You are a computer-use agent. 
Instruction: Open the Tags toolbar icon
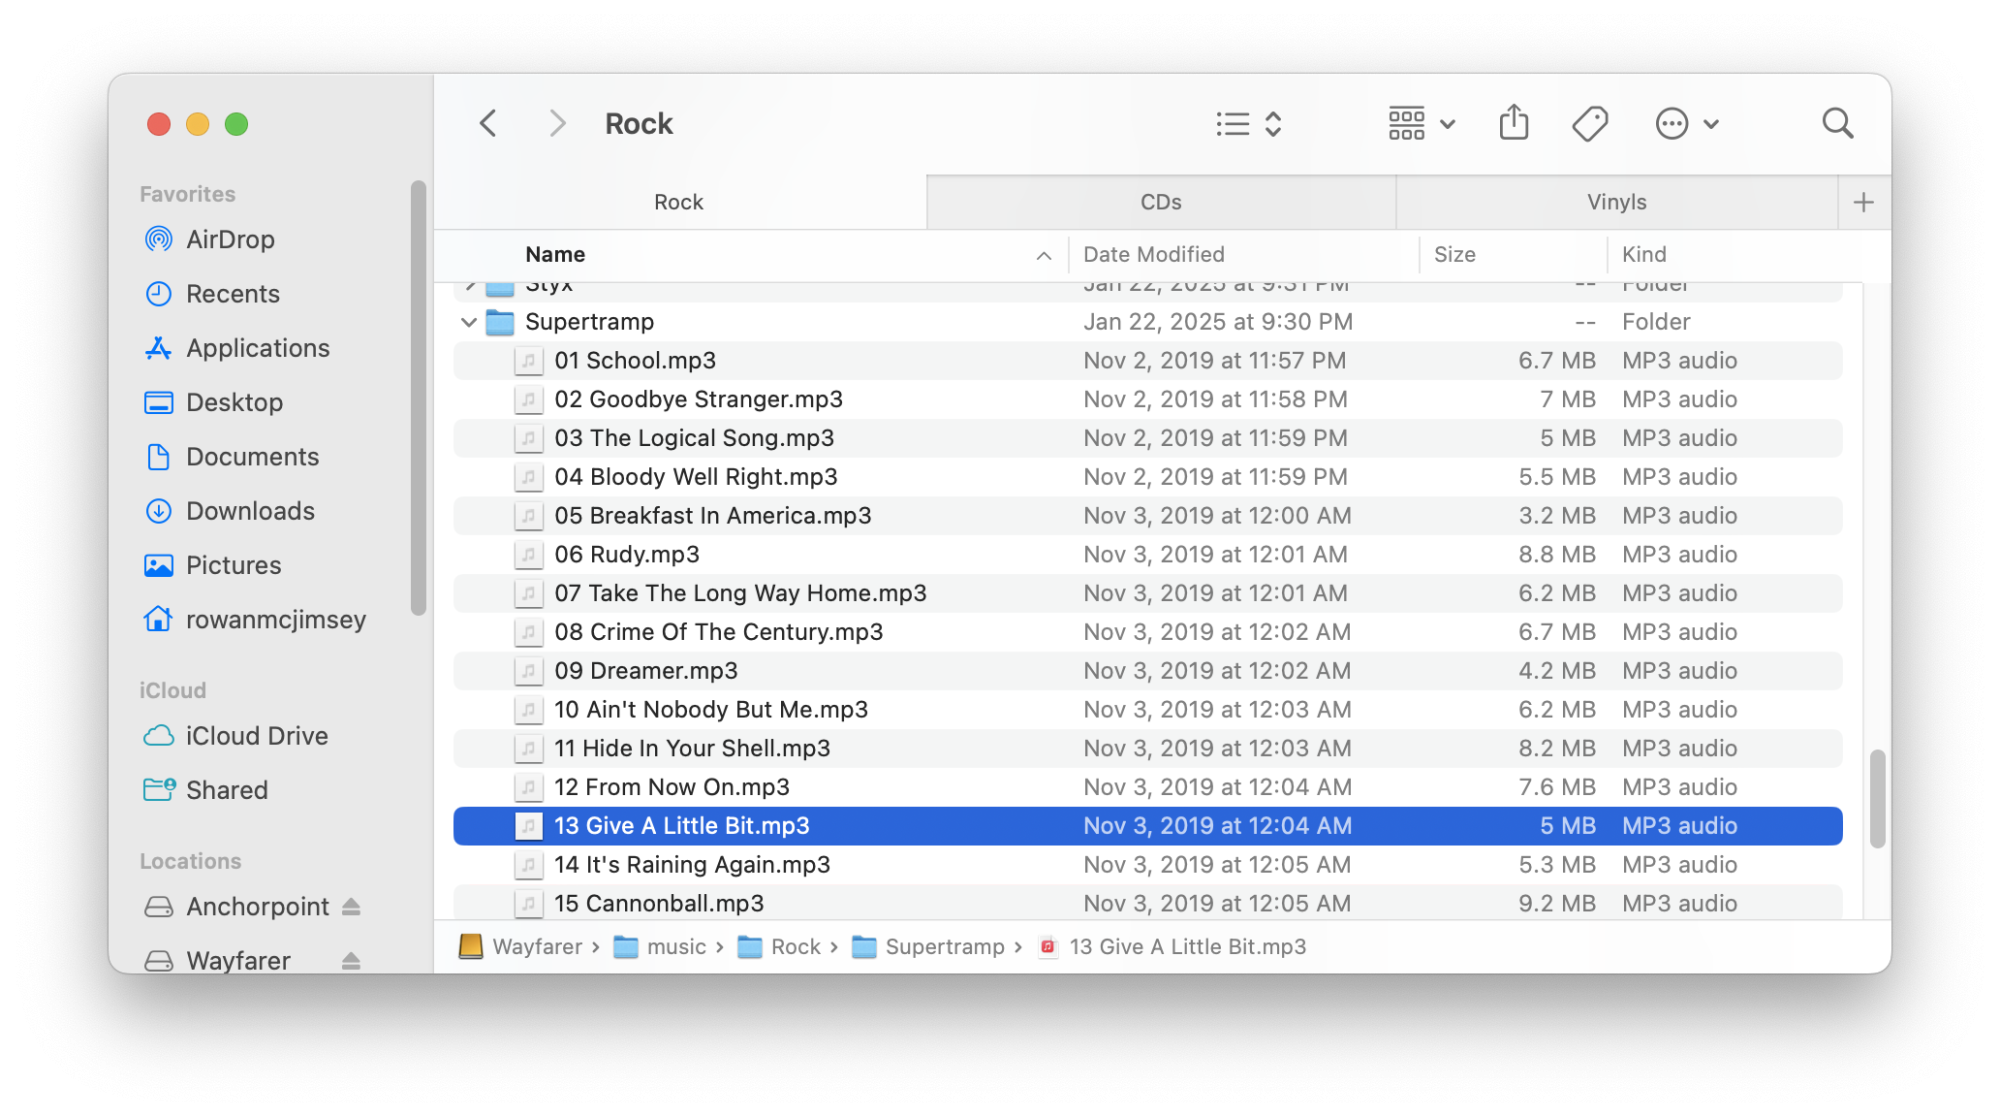coord(1589,124)
